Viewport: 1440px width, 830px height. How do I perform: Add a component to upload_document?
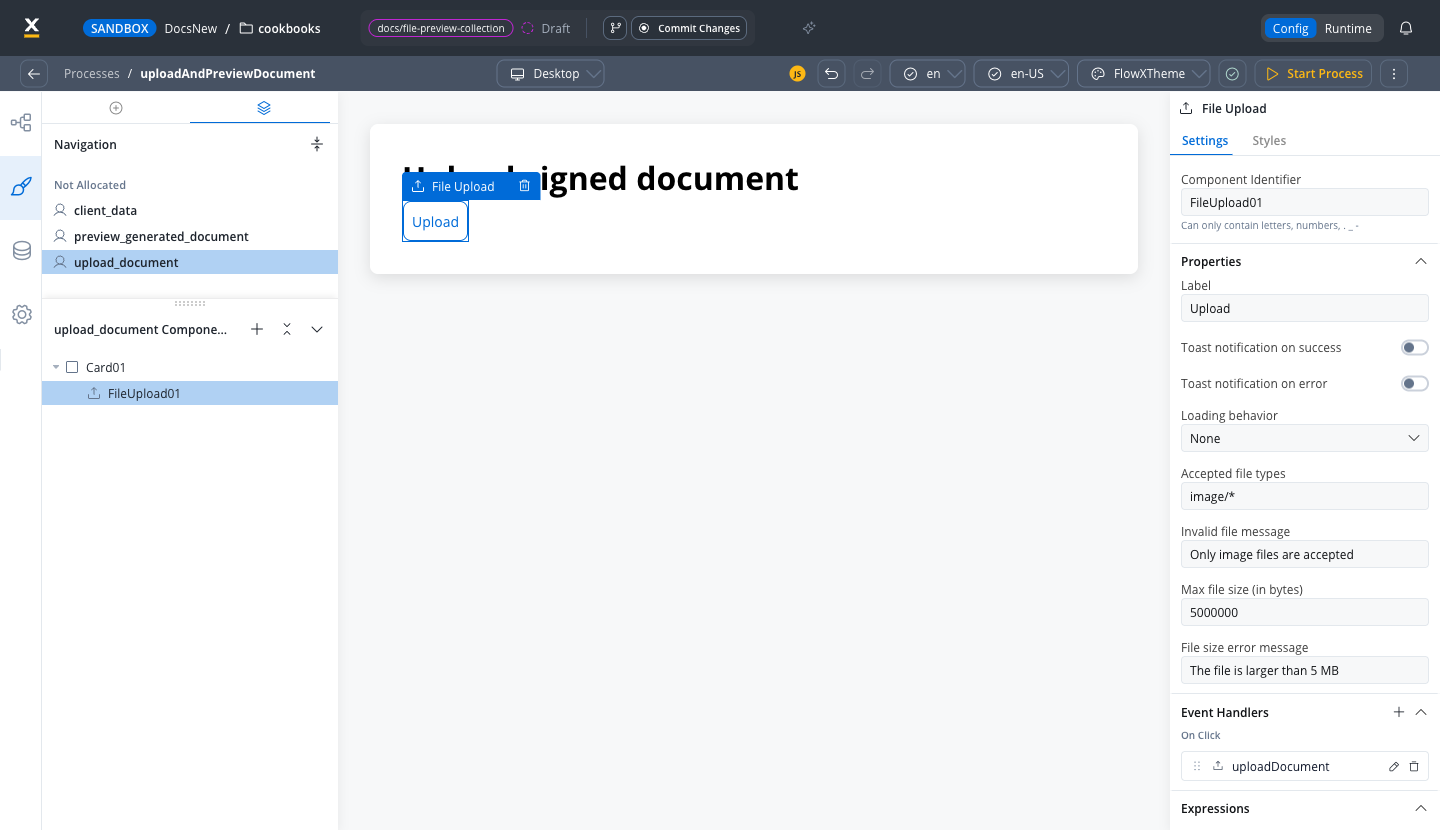(x=257, y=329)
